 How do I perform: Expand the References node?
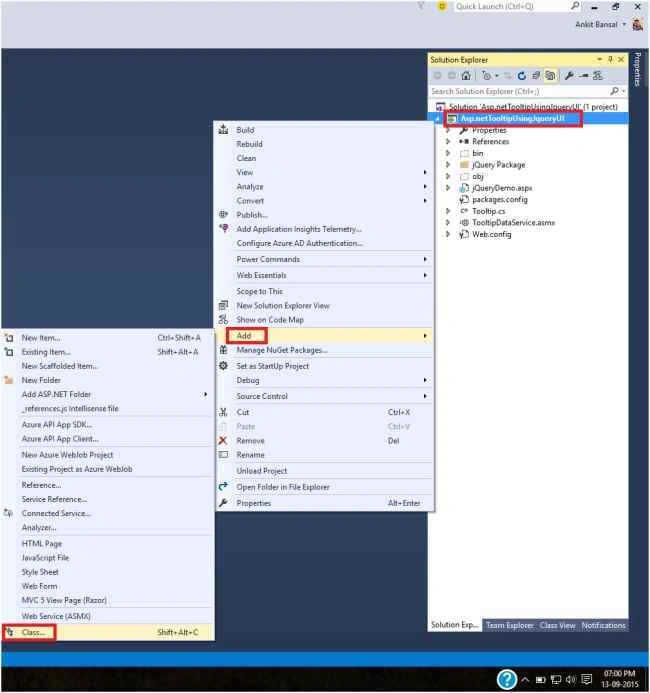pyautogui.click(x=448, y=141)
